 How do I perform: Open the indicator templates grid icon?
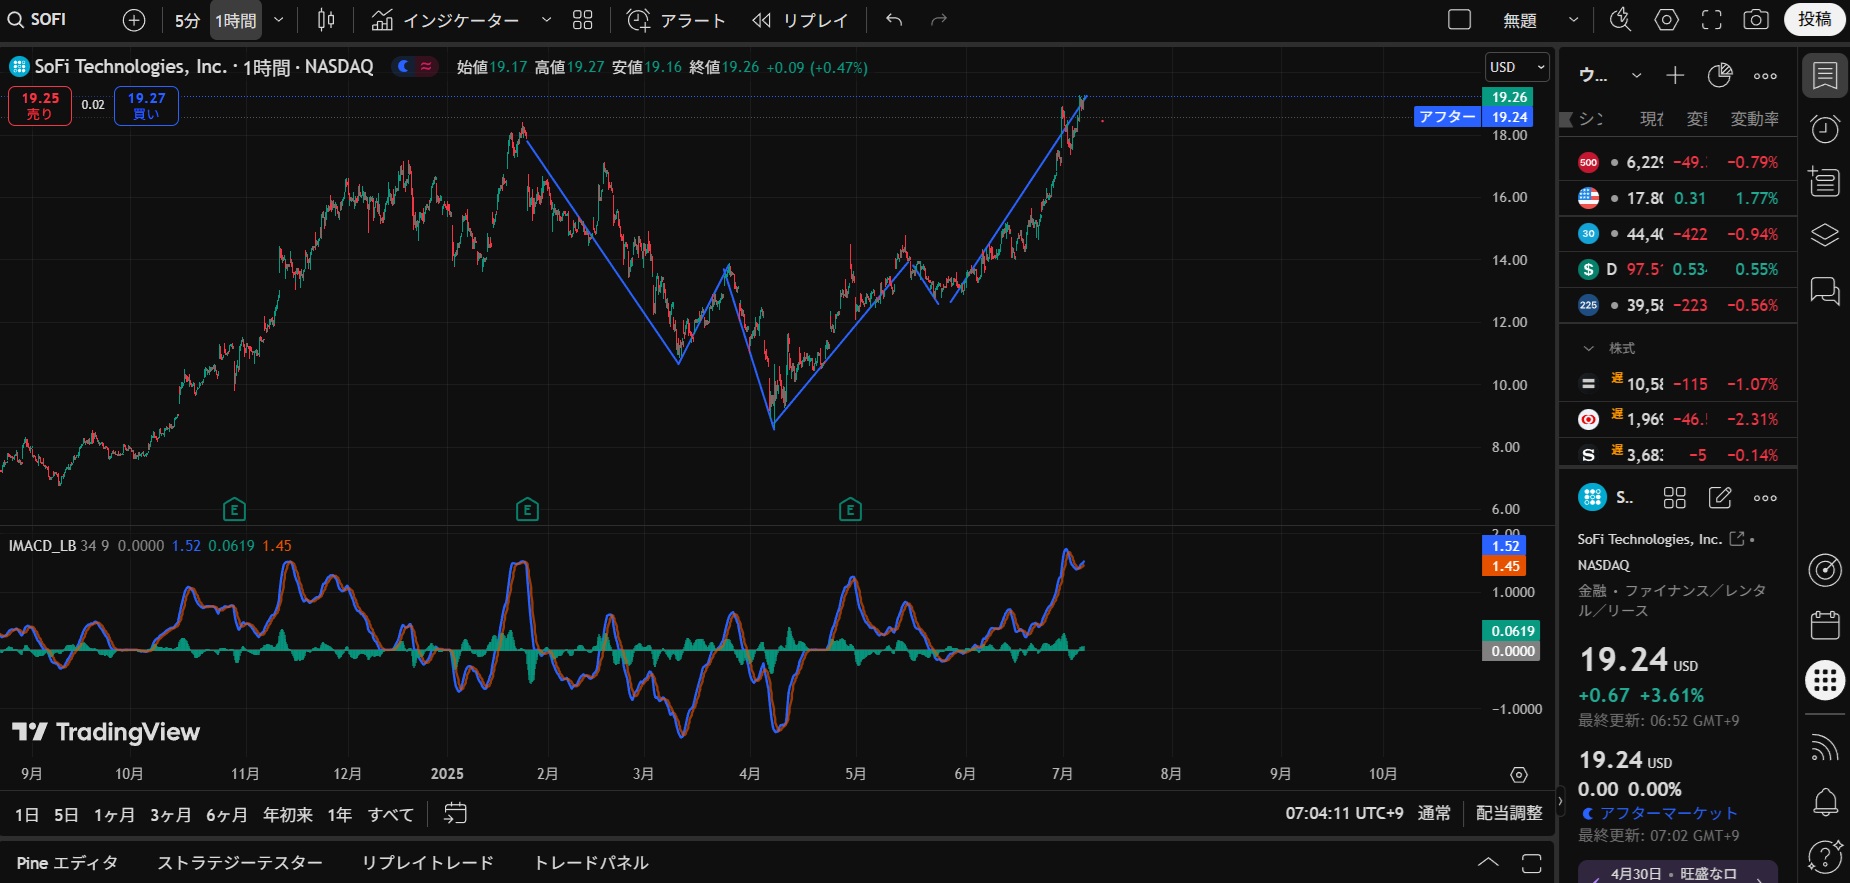583,20
